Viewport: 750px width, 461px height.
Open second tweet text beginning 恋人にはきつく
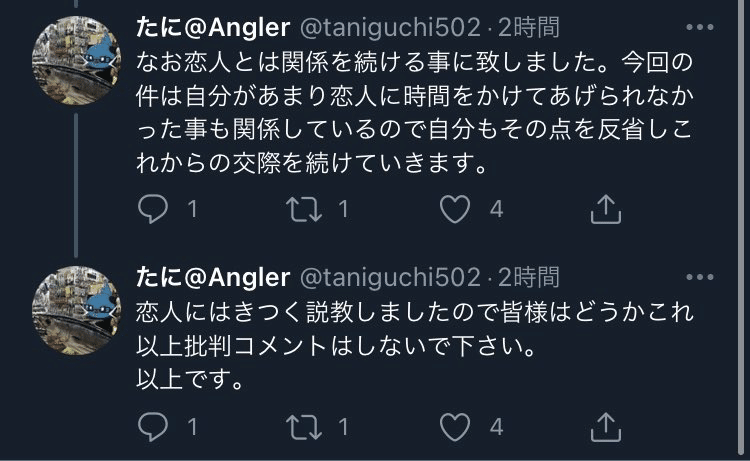tap(415, 345)
